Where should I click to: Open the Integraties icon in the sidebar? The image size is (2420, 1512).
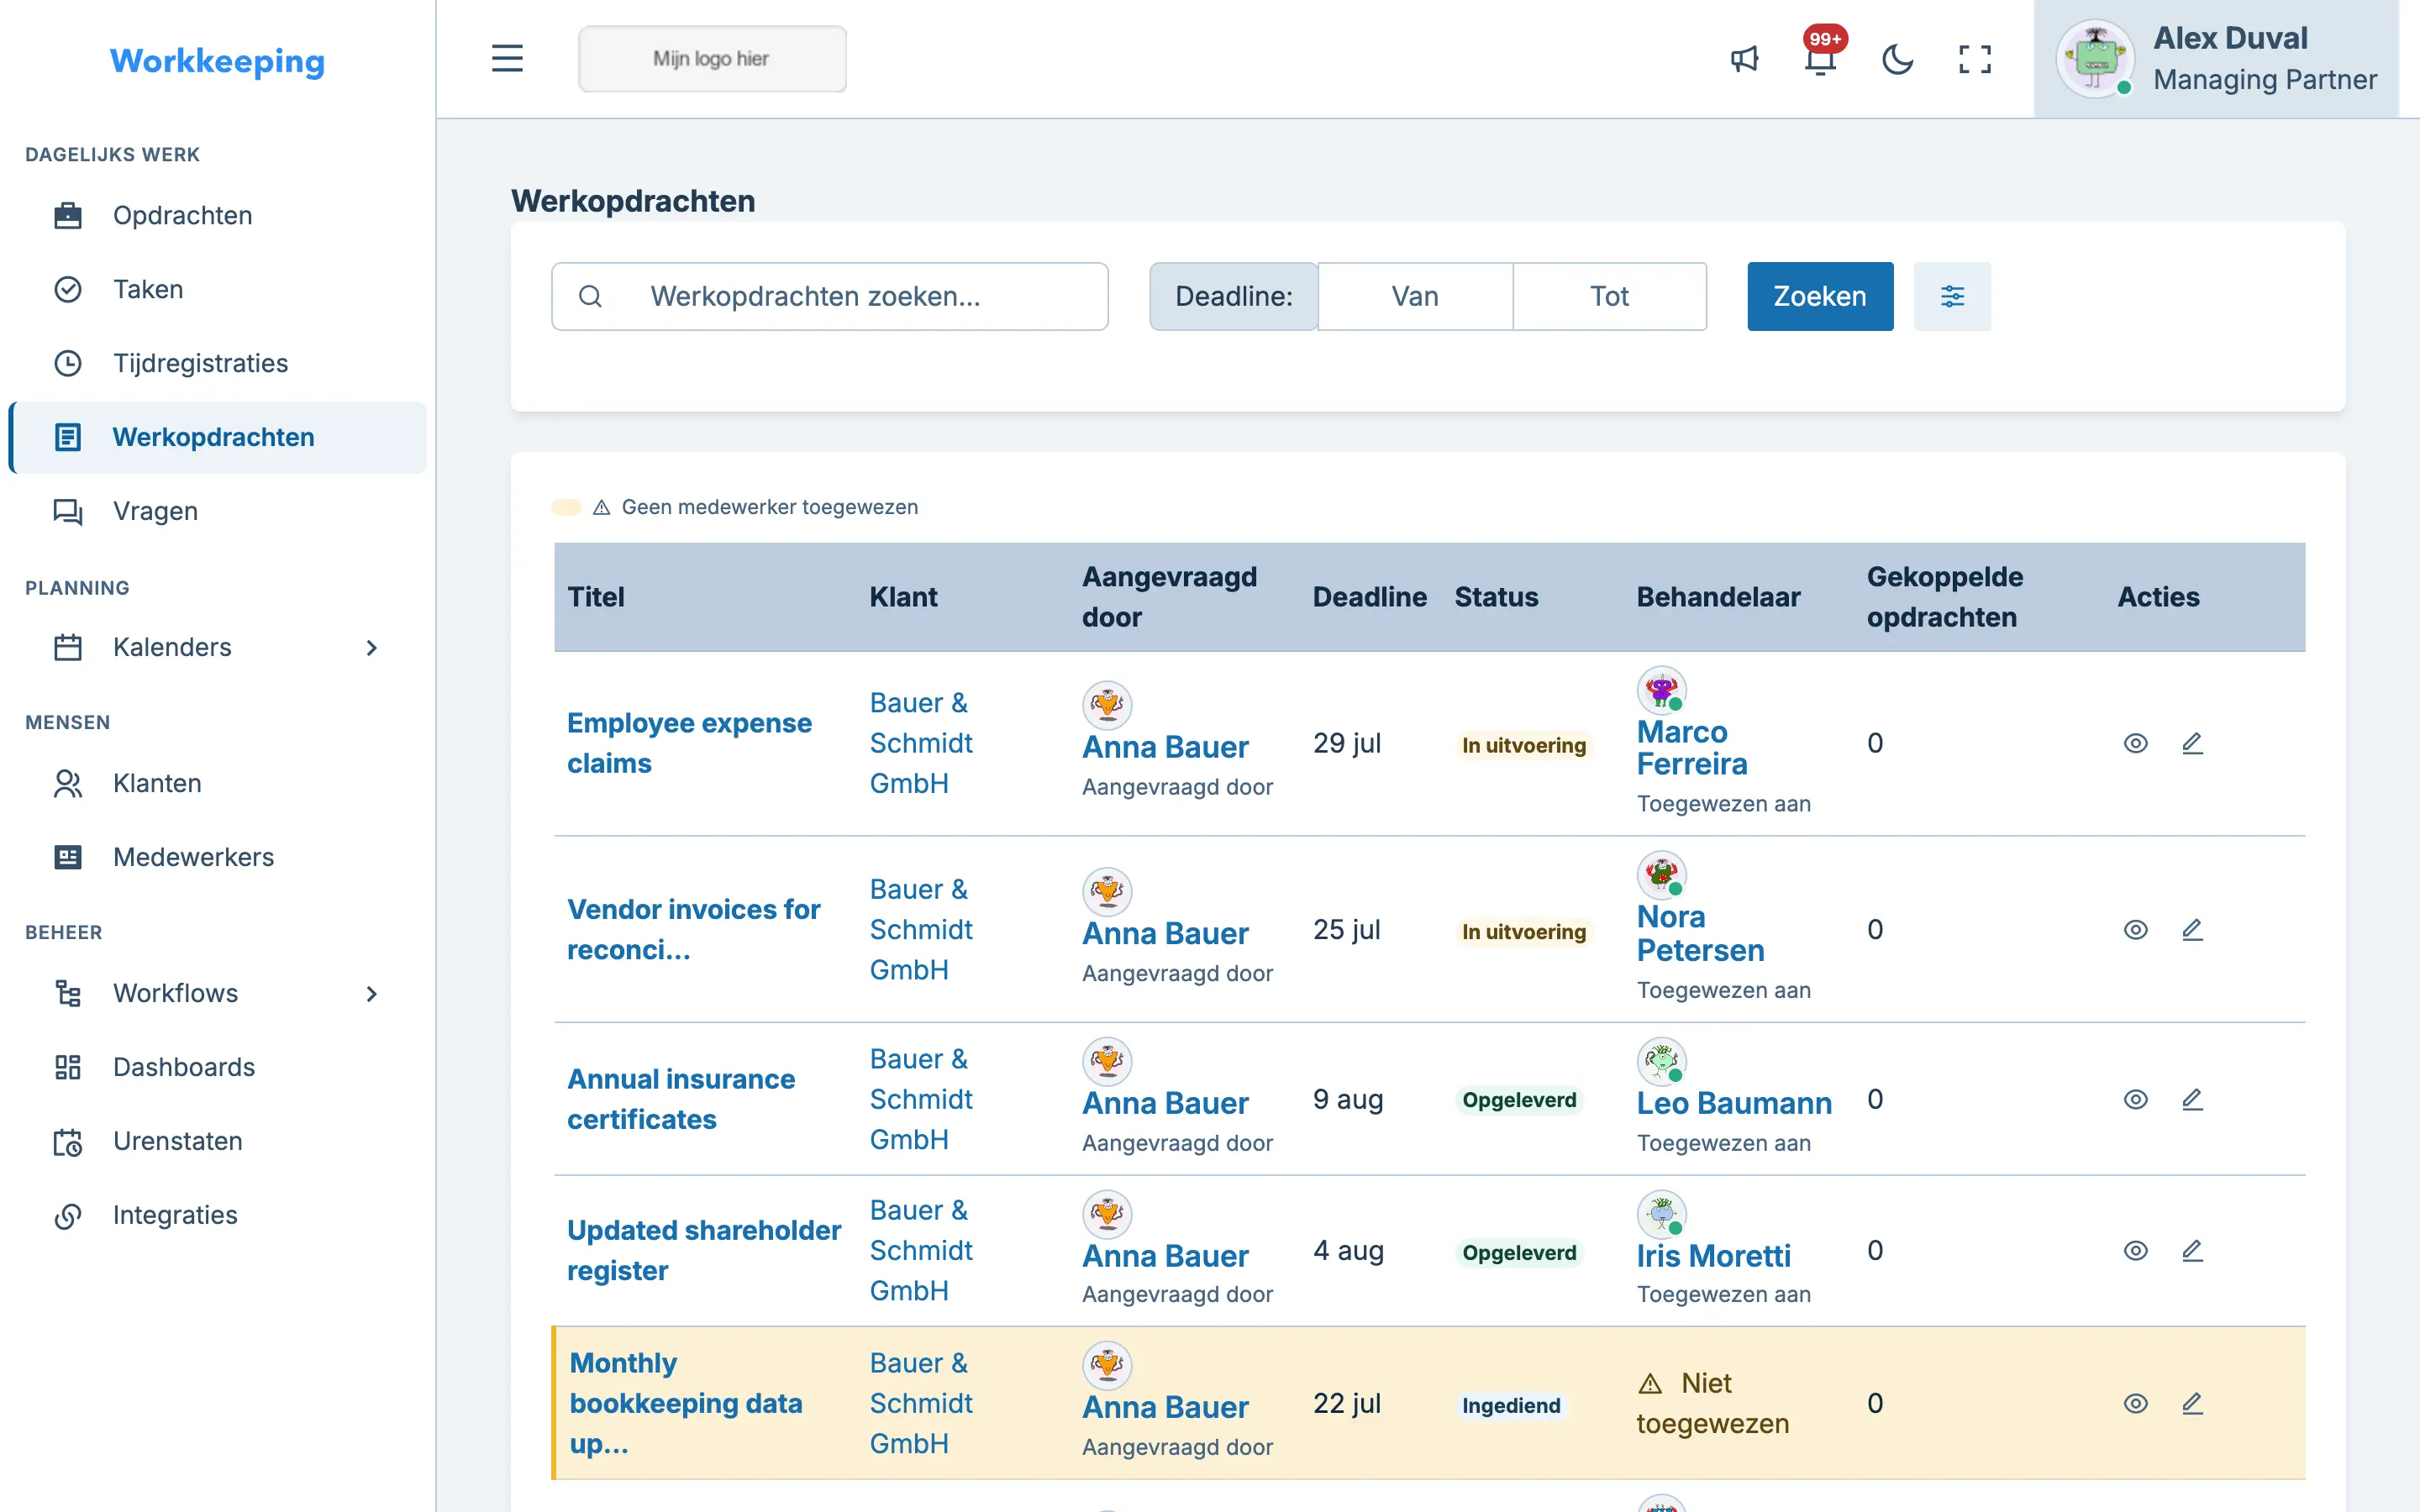click(68, 1215)
